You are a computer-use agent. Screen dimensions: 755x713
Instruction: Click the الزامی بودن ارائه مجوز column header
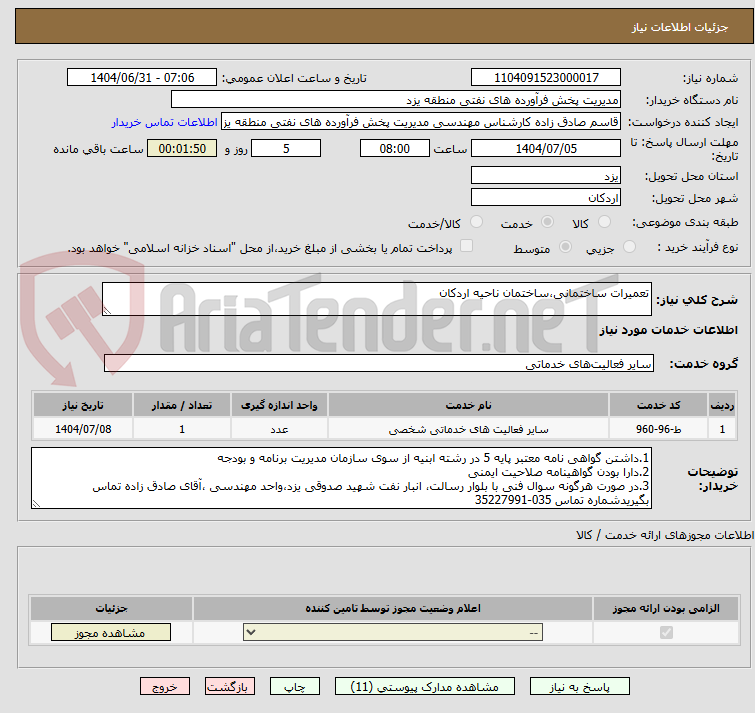click(666, 609)
